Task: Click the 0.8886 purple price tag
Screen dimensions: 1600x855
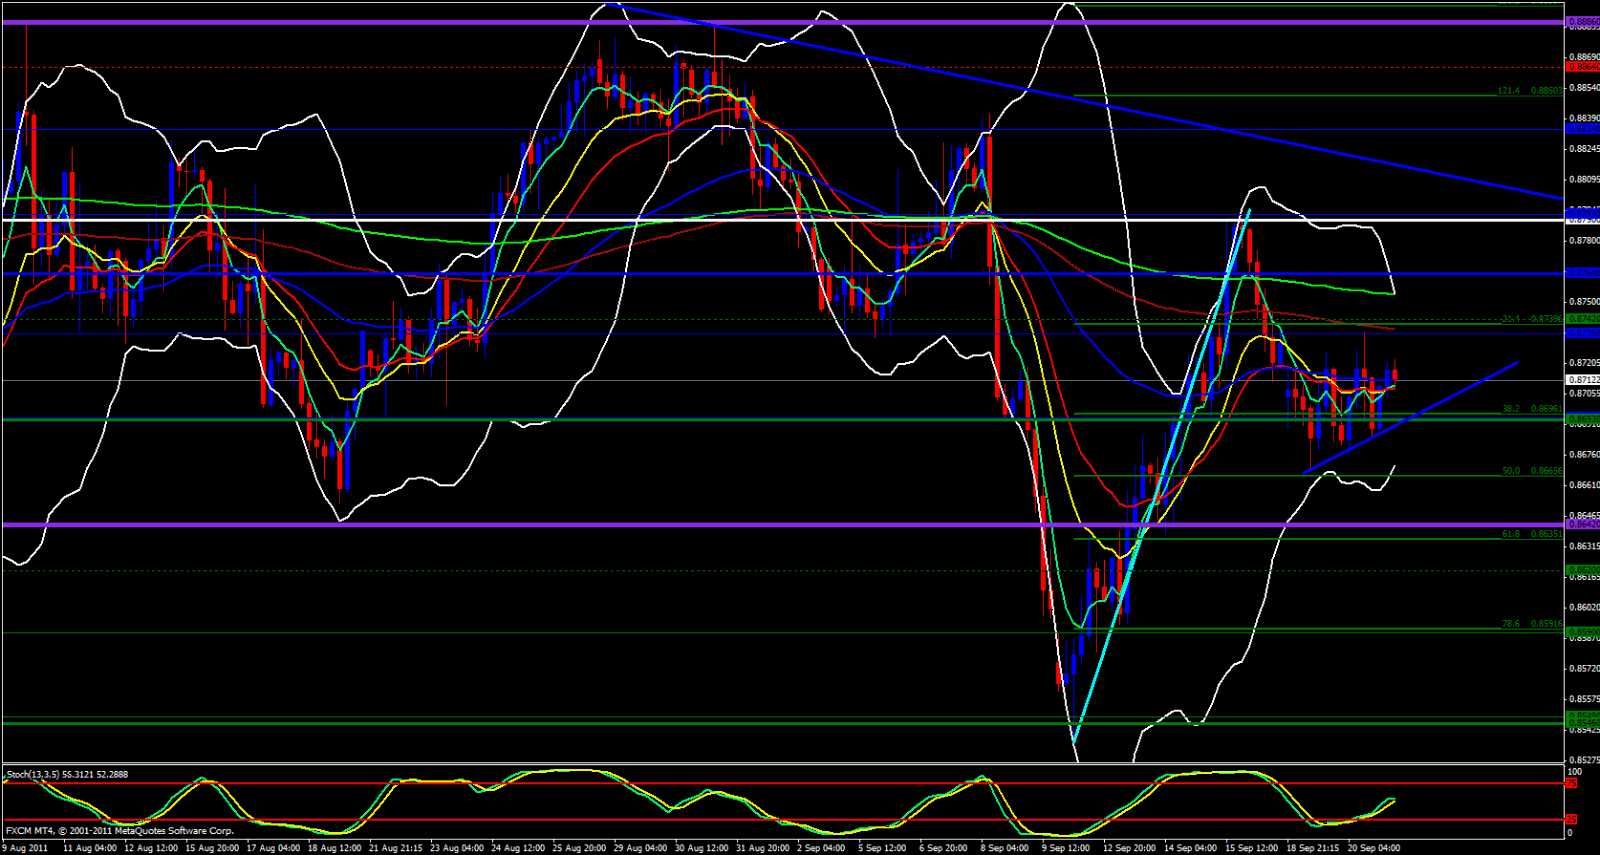Action: click(1581, 21)
